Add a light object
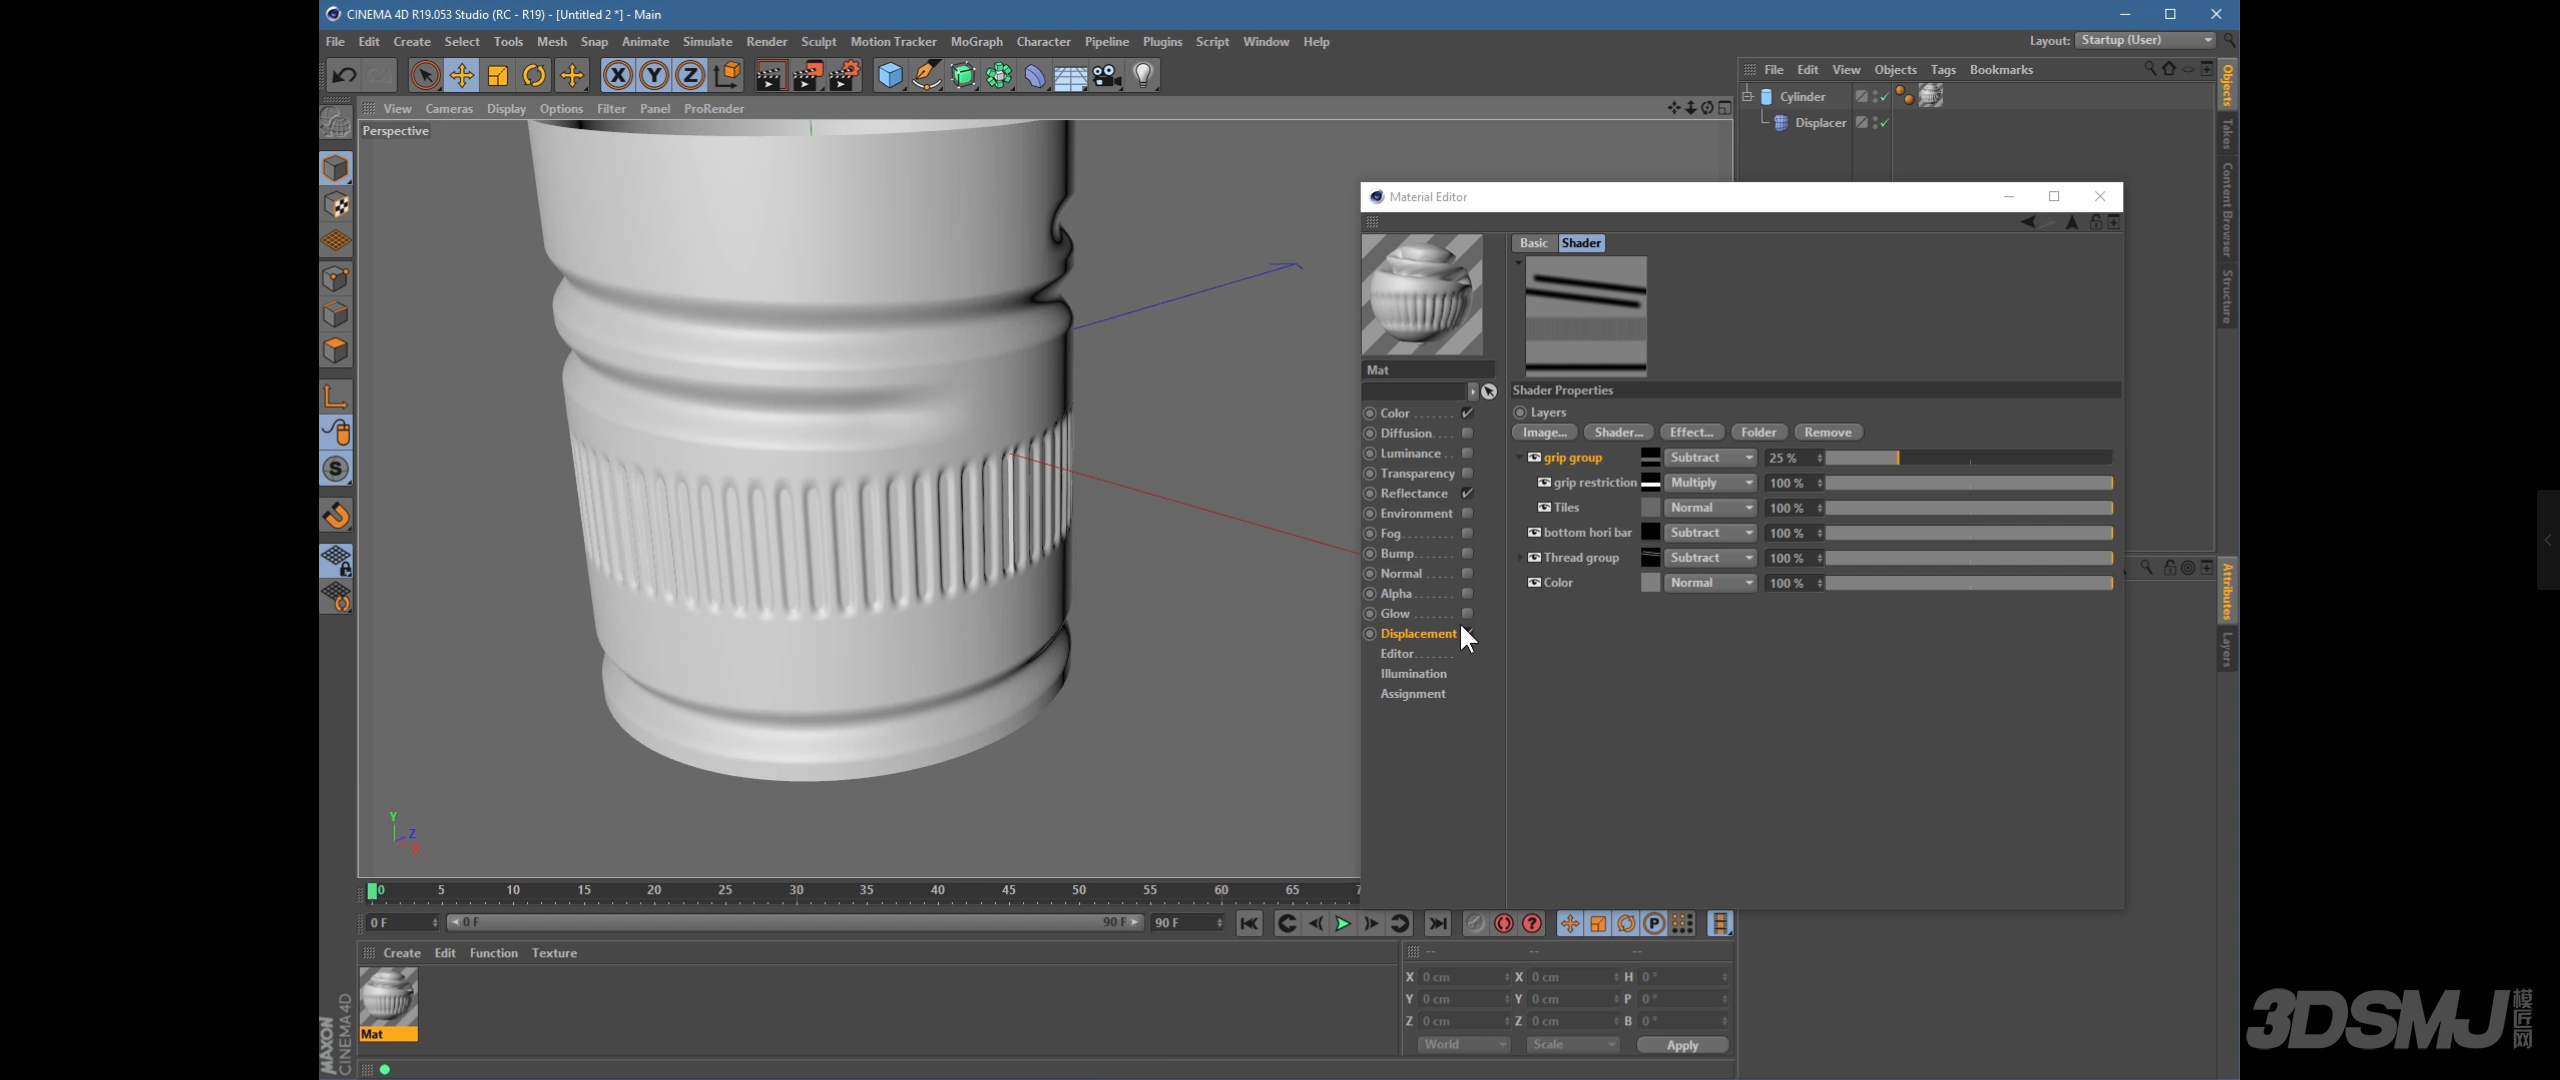Screen dimensions: 2560x1080 coord(1143,75)
